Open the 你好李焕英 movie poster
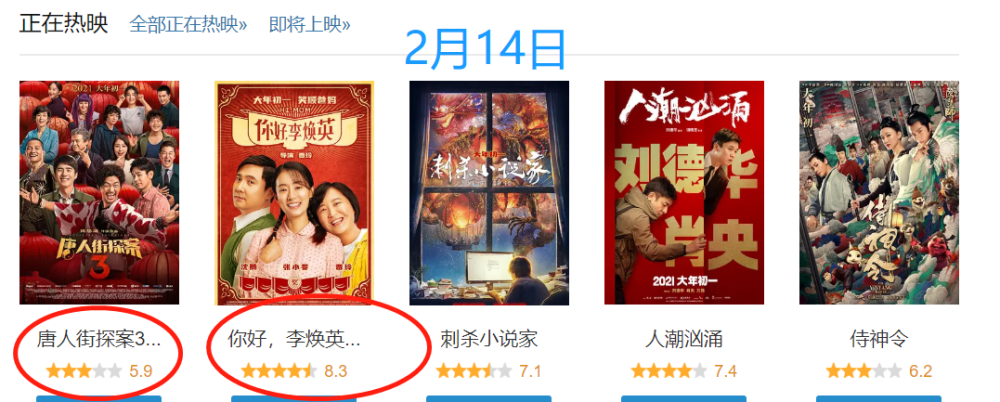 [294, 193]
